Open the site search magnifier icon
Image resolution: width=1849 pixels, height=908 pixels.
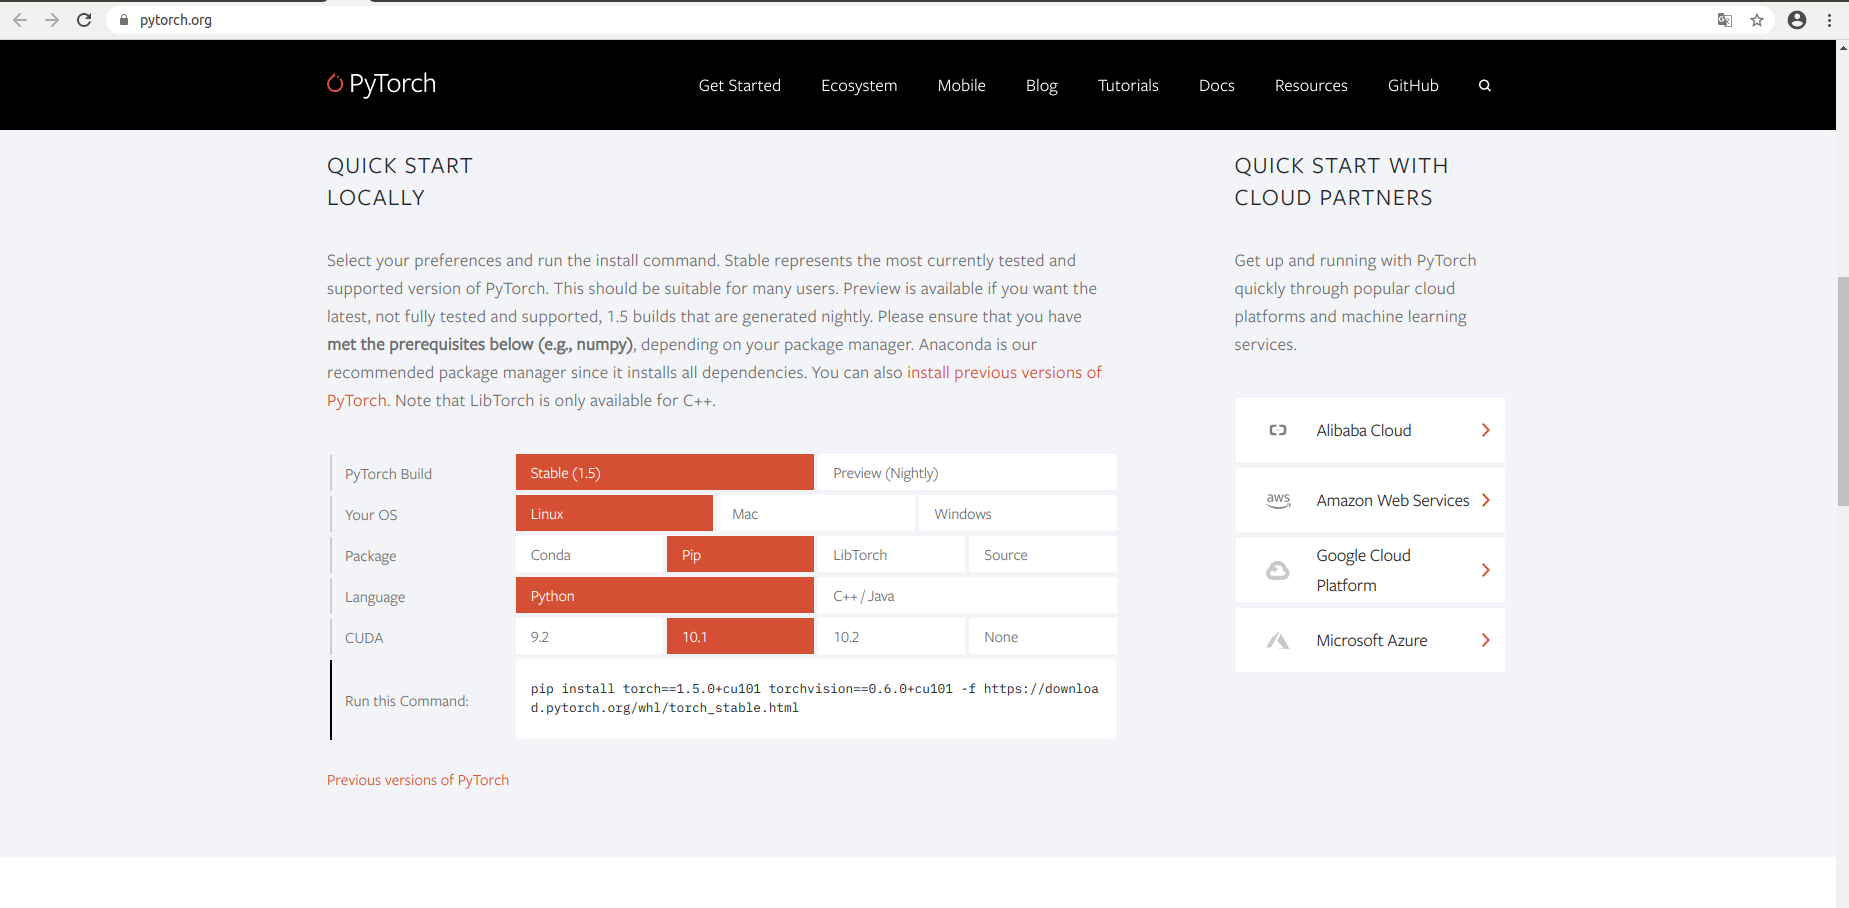[x=1485, y=86]
